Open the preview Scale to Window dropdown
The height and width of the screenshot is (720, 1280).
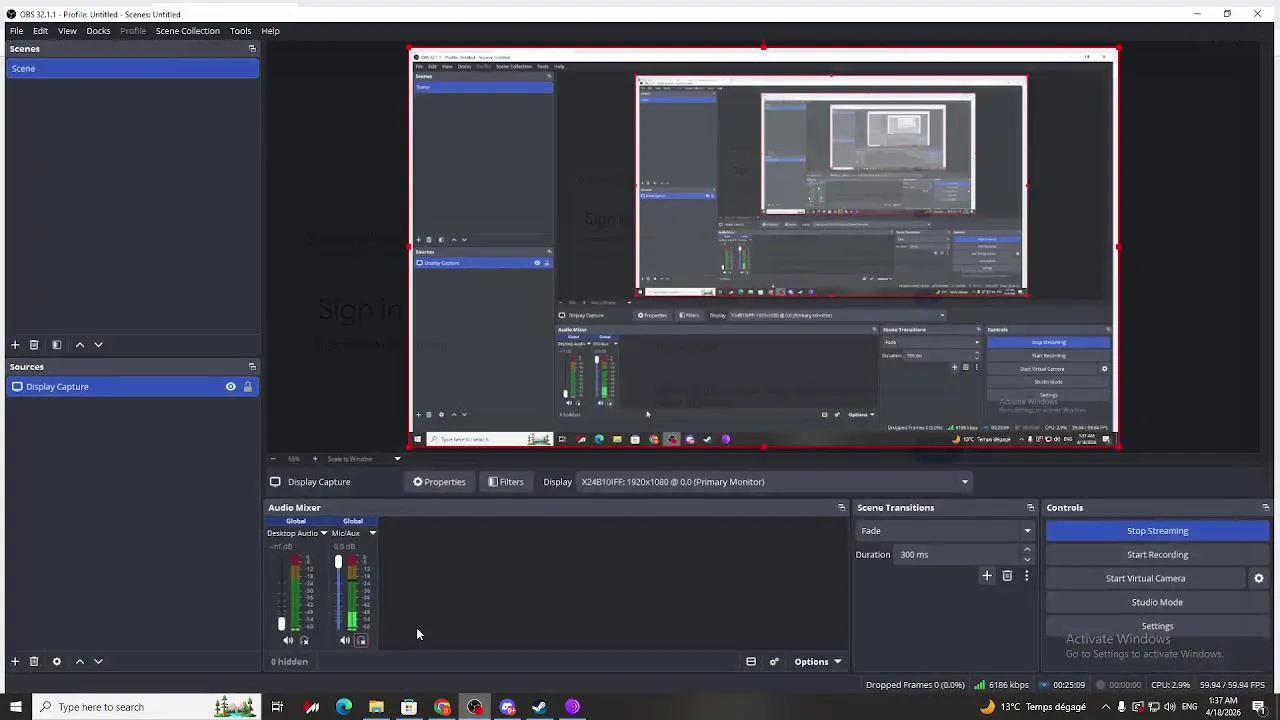tap(364, 459)
